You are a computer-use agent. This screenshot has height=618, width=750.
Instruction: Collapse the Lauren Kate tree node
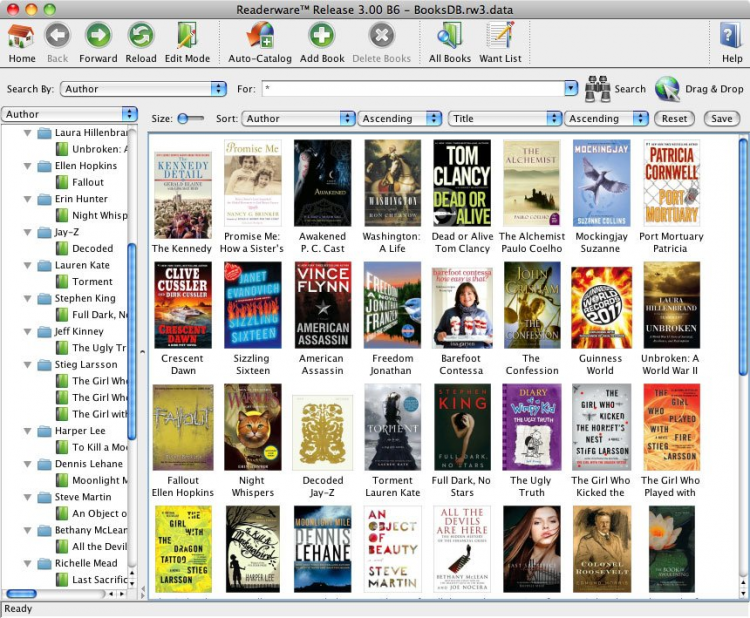coord(28,265)
